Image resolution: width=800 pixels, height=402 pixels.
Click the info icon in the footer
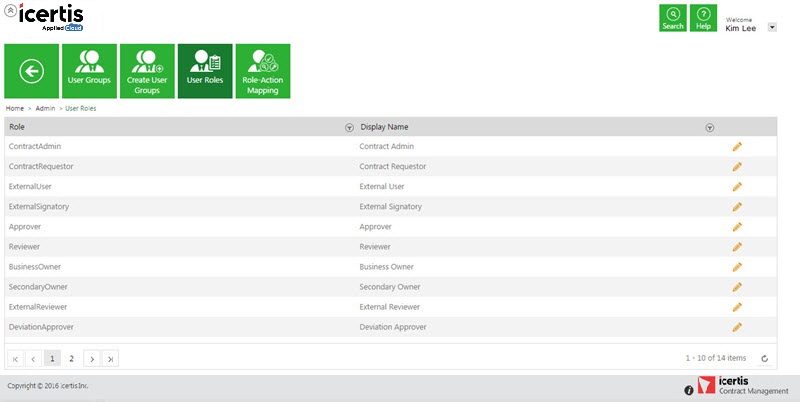point(688,390)
